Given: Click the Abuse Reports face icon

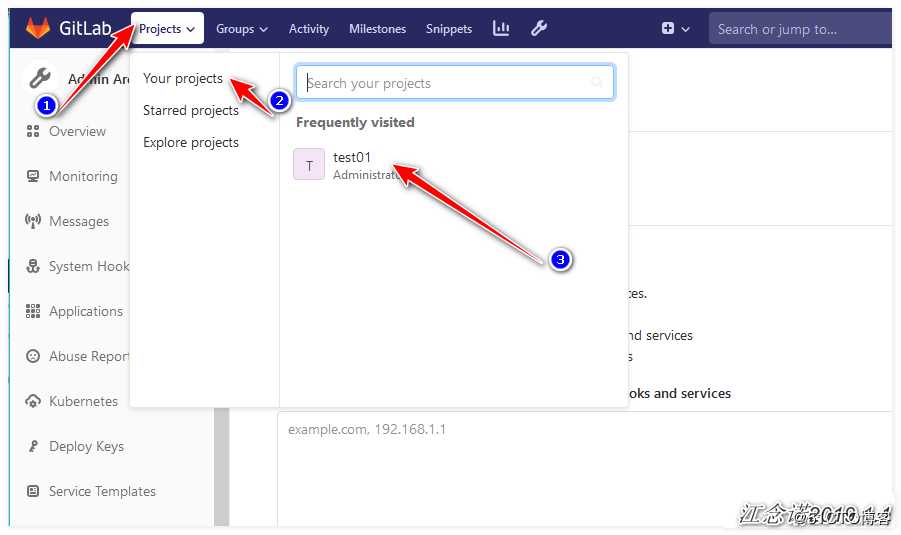Looking at the screenshot, I should pyautogui.click(x=33, y=356).
